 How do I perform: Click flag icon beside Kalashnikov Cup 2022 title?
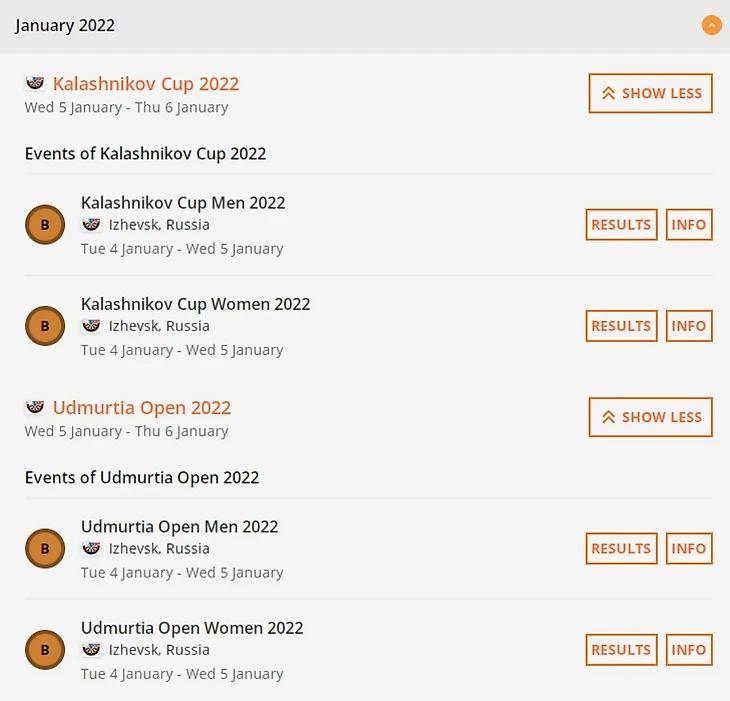(x=35, y=84)
